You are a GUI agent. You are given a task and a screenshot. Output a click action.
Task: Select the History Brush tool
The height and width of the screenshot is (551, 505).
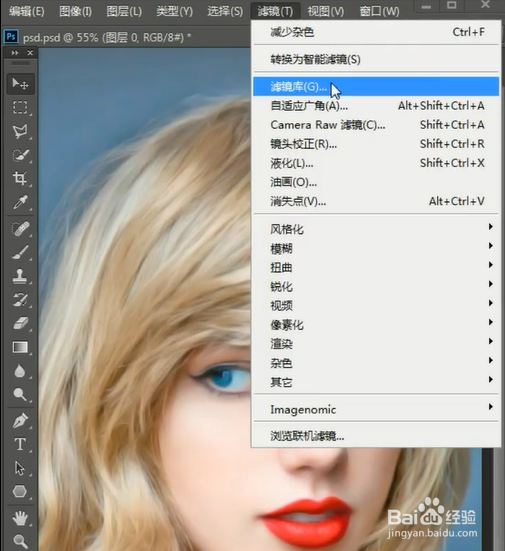(x=20, y=300)
